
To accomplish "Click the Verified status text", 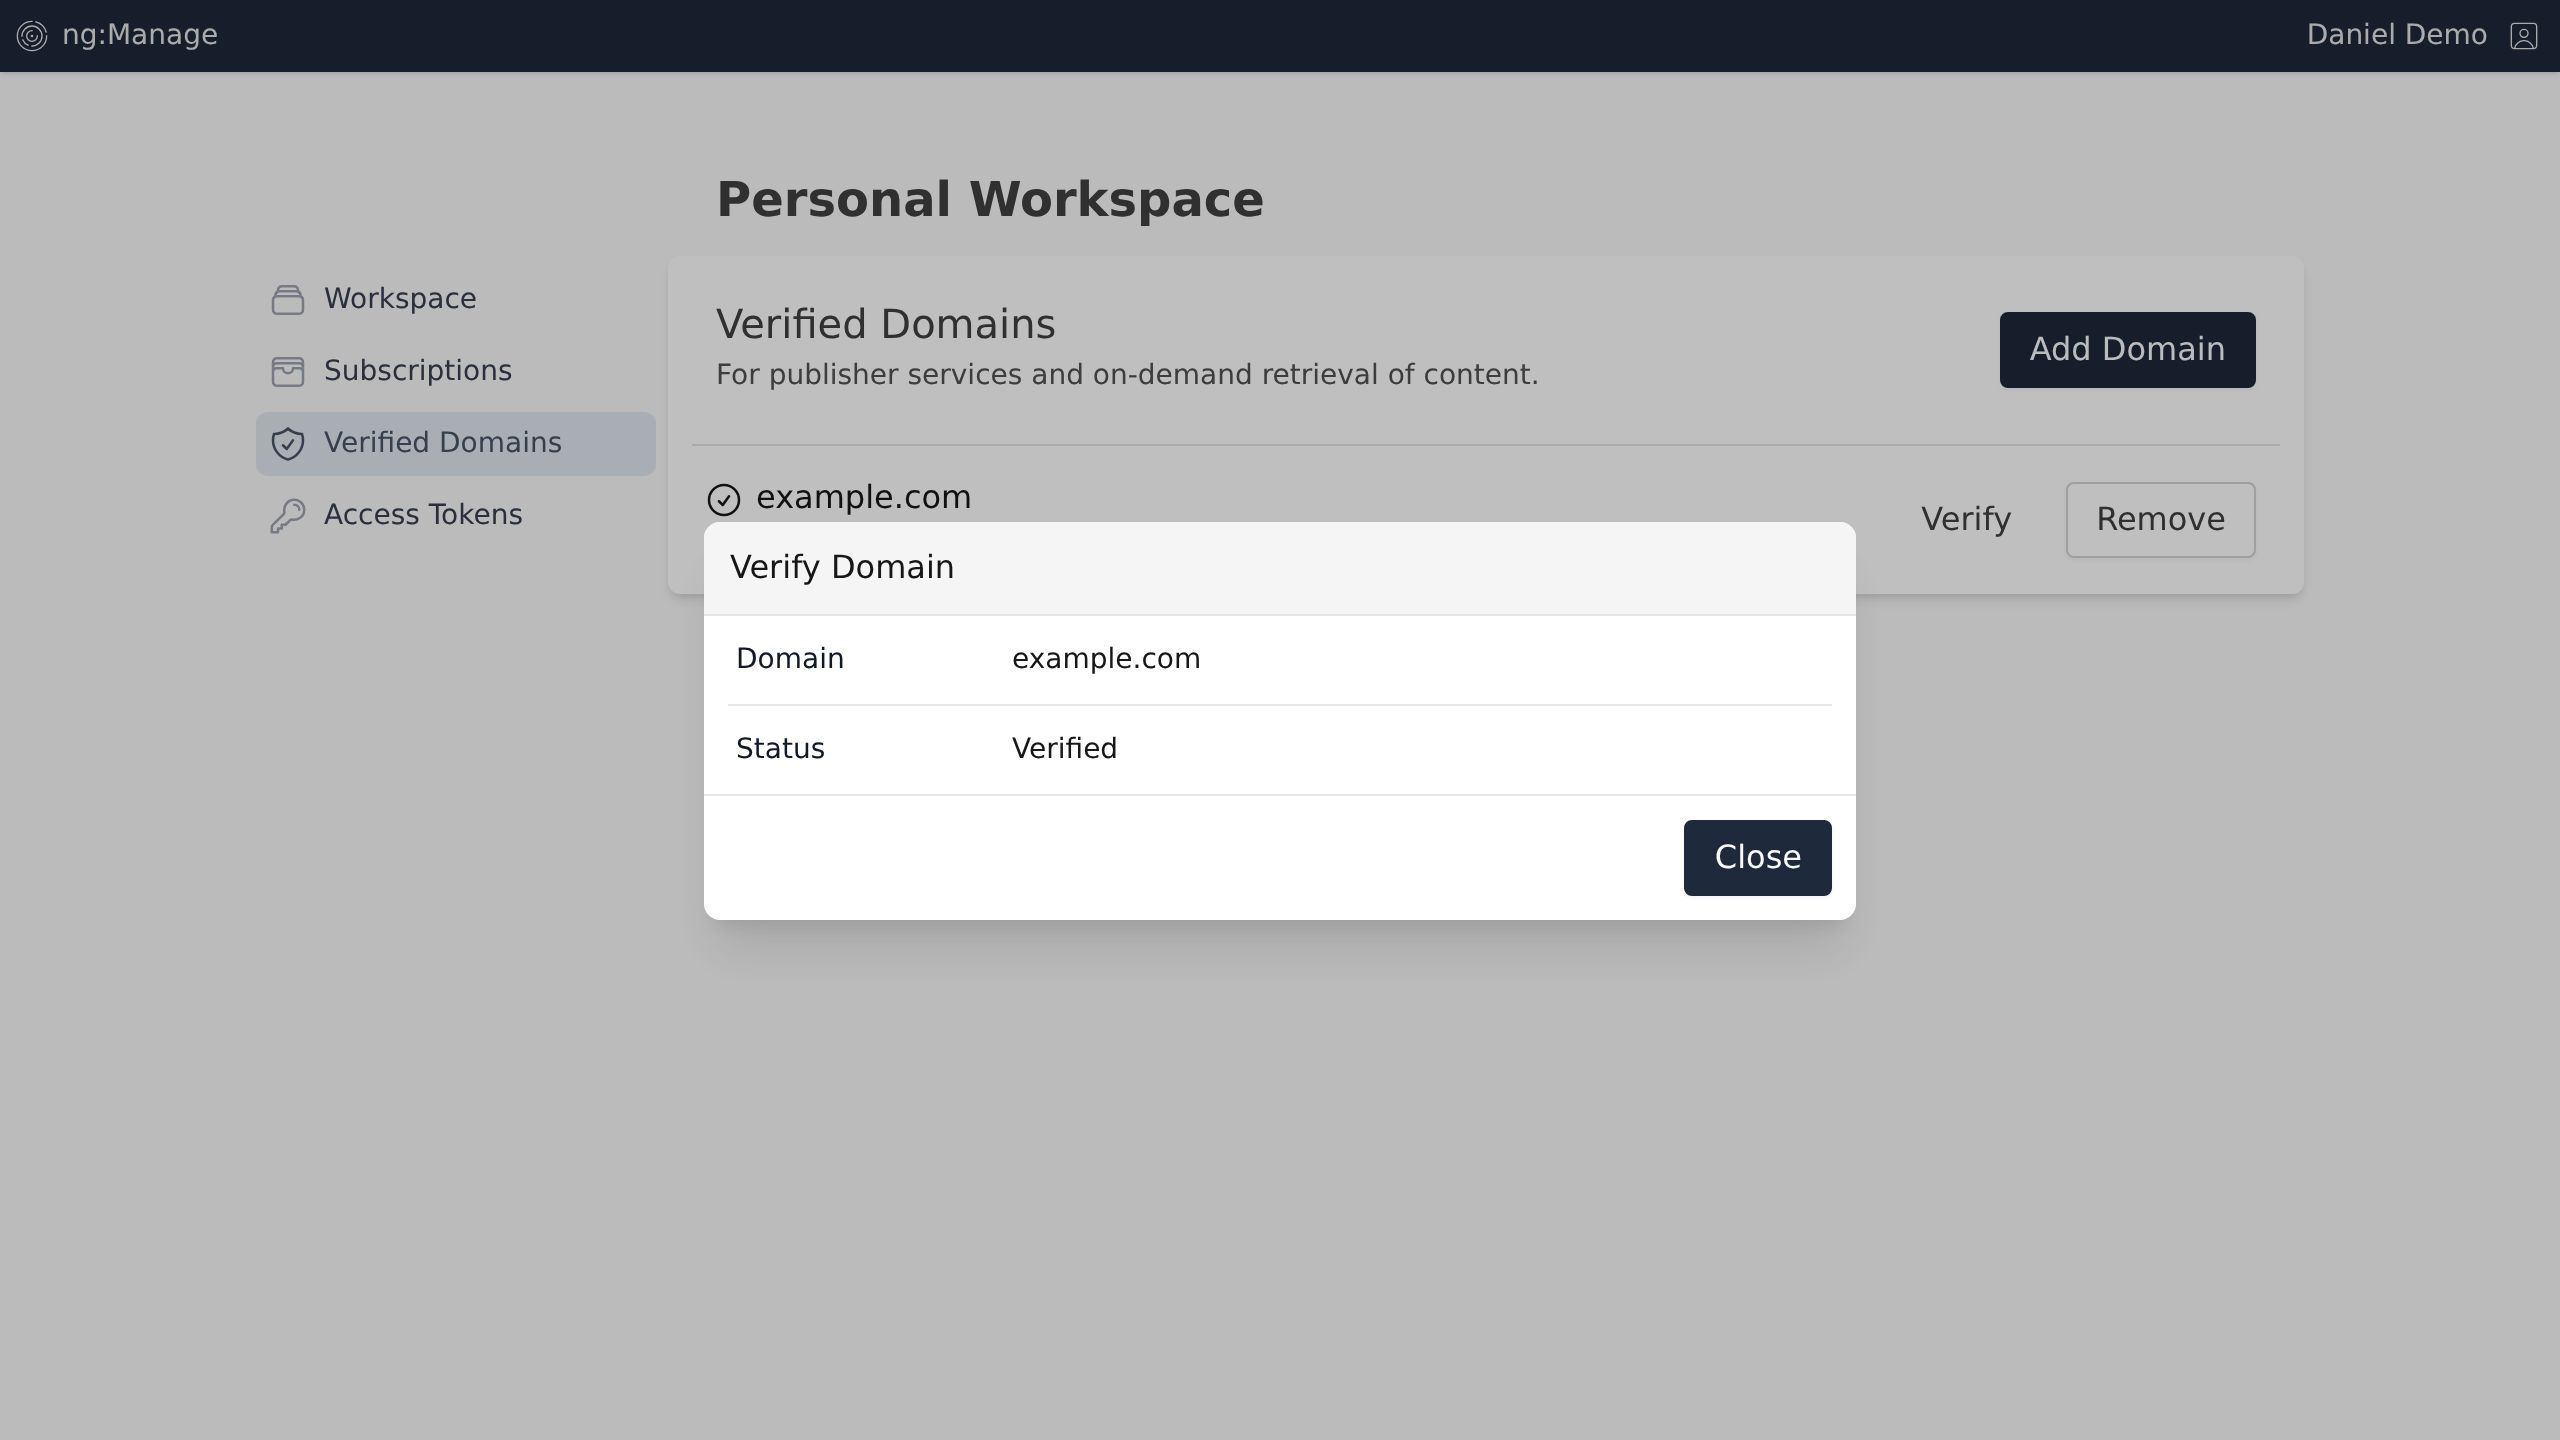I will point(1064,749).
